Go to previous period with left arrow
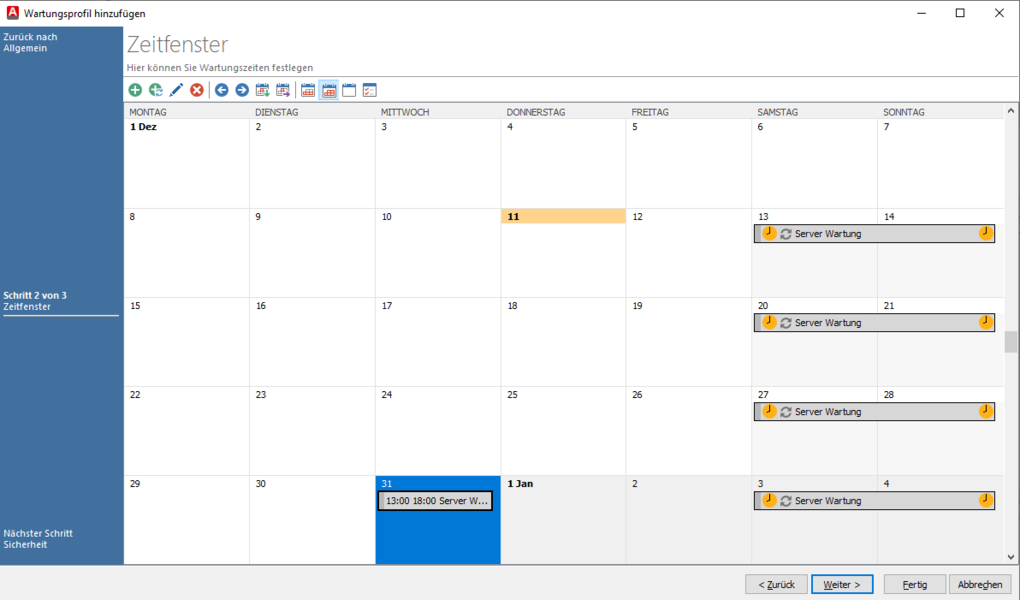 (x=222, y=90)
